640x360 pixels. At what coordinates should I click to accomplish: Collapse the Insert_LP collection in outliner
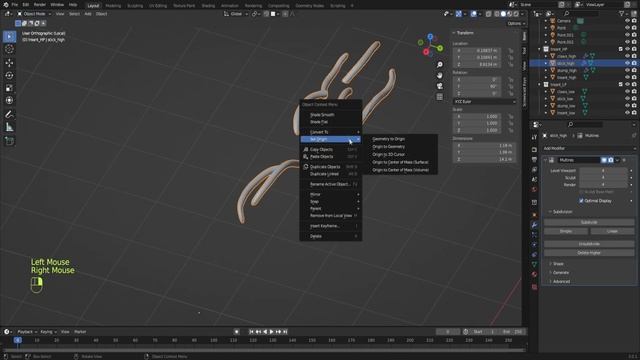point(540,84)
